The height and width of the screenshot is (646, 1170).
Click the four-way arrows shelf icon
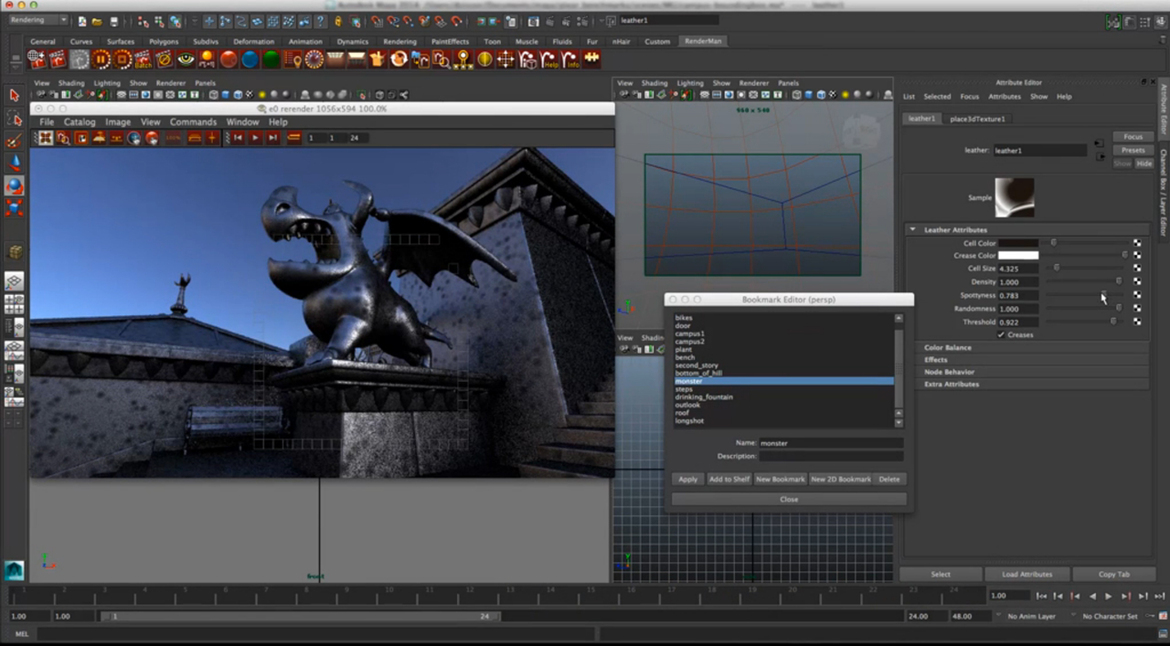[506, 59]
